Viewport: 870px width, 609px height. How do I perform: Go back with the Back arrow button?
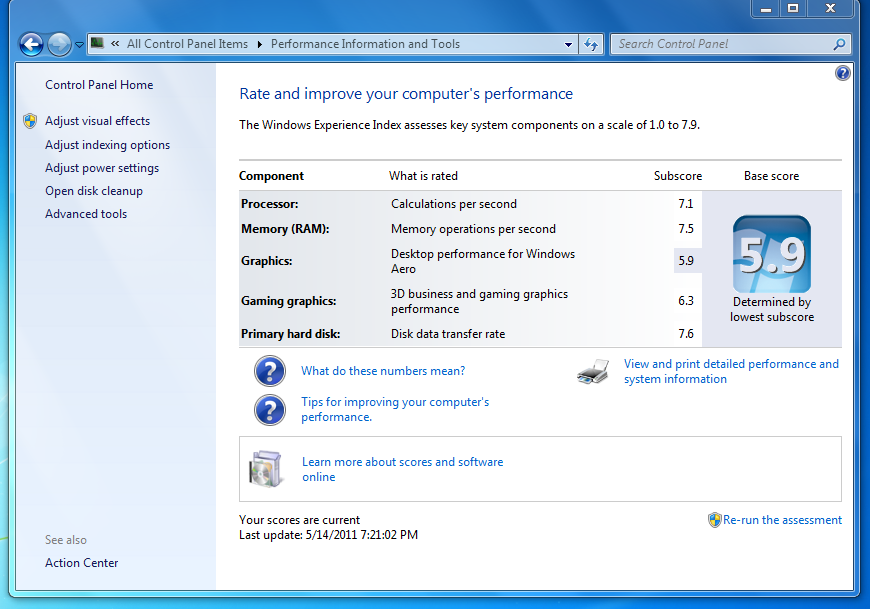(31, 44)
